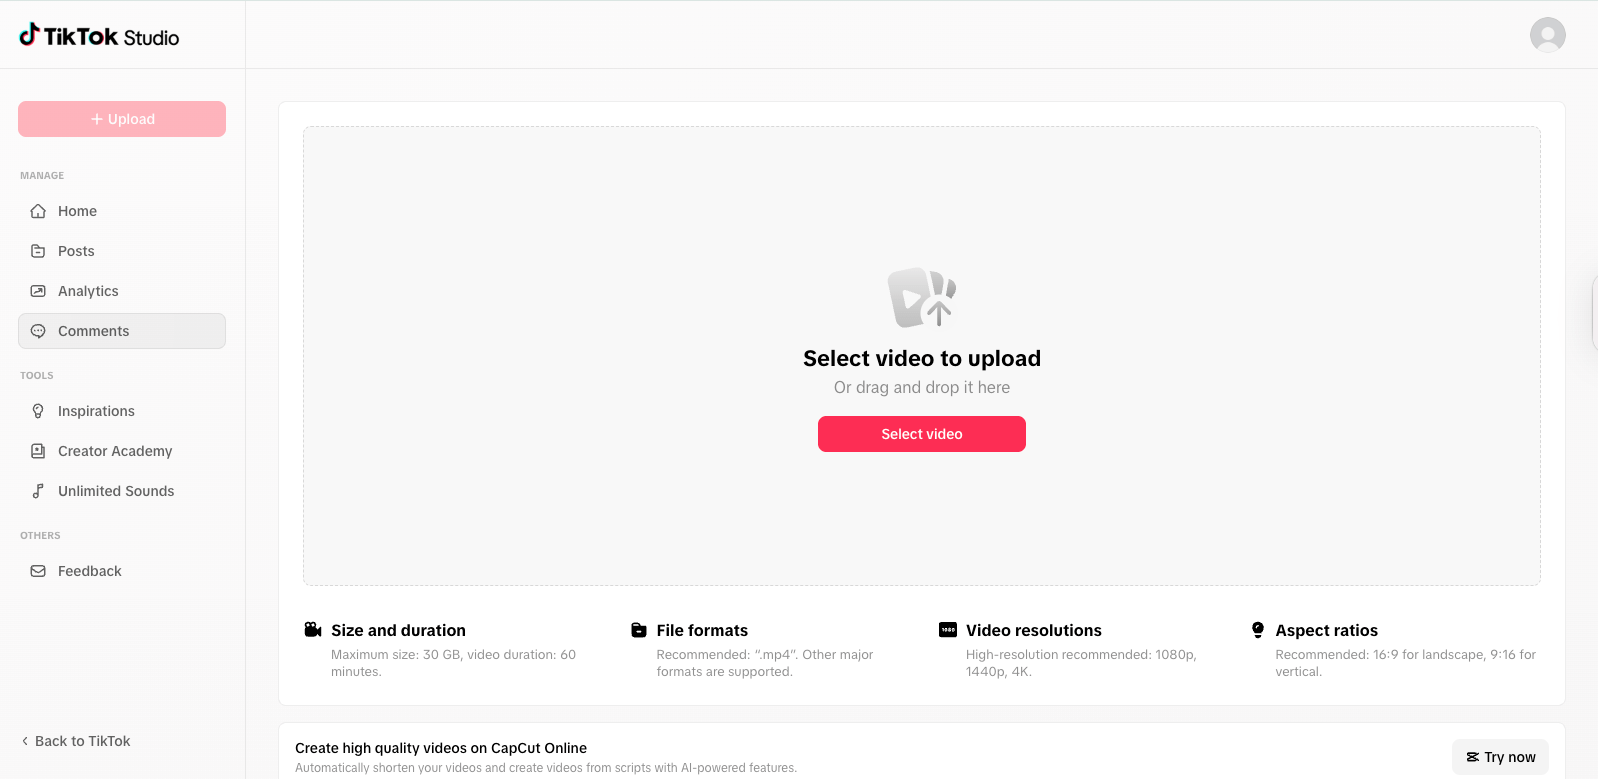Go Back to TikTok

coord(76,741)
